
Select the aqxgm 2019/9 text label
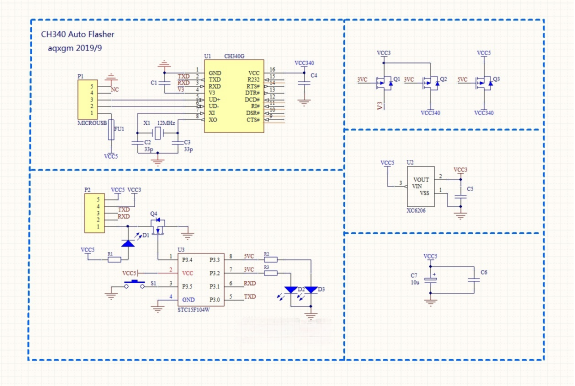click(x=75, y=48)
